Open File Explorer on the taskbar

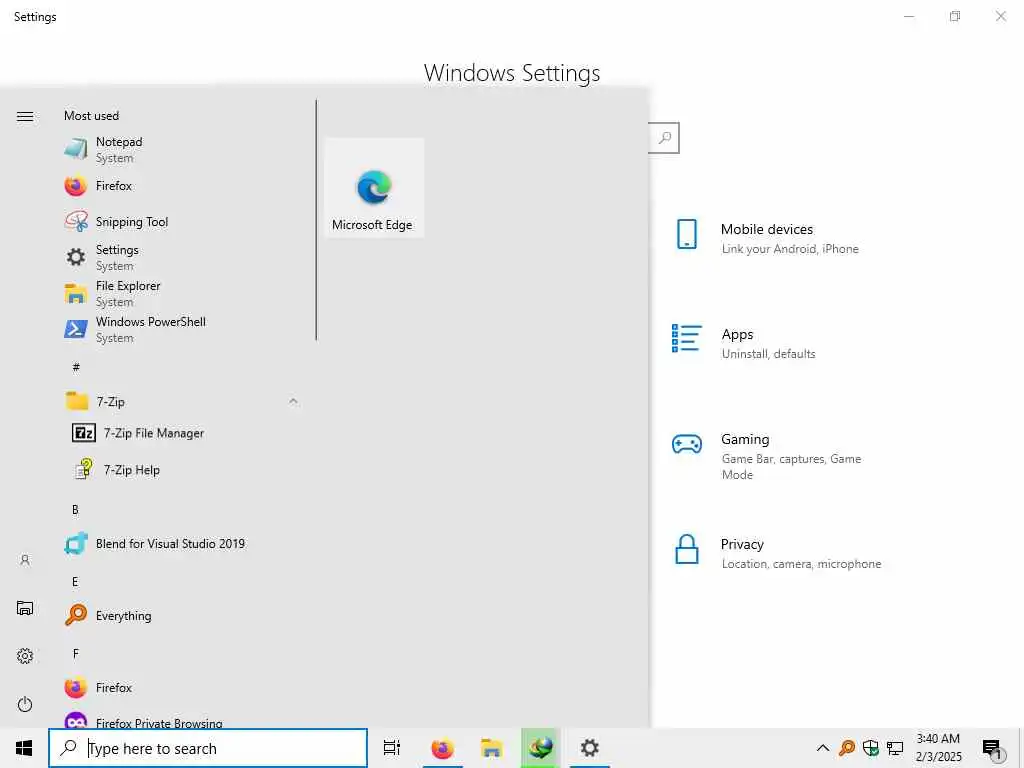491,748
